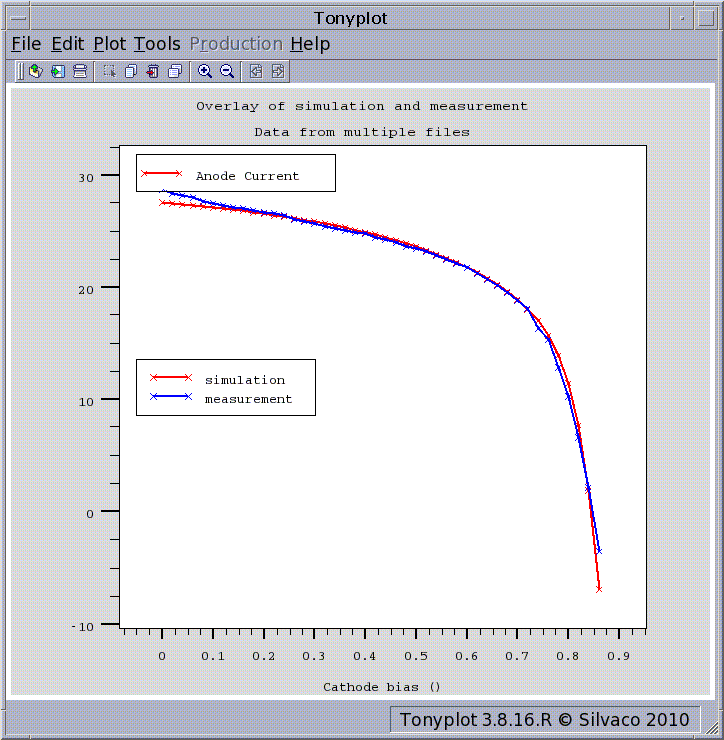The width and height of the screenshot is (724, 740).
Task: Activate the Select plot tool icon
Action: pyautogui.click(x=109, y=71)
